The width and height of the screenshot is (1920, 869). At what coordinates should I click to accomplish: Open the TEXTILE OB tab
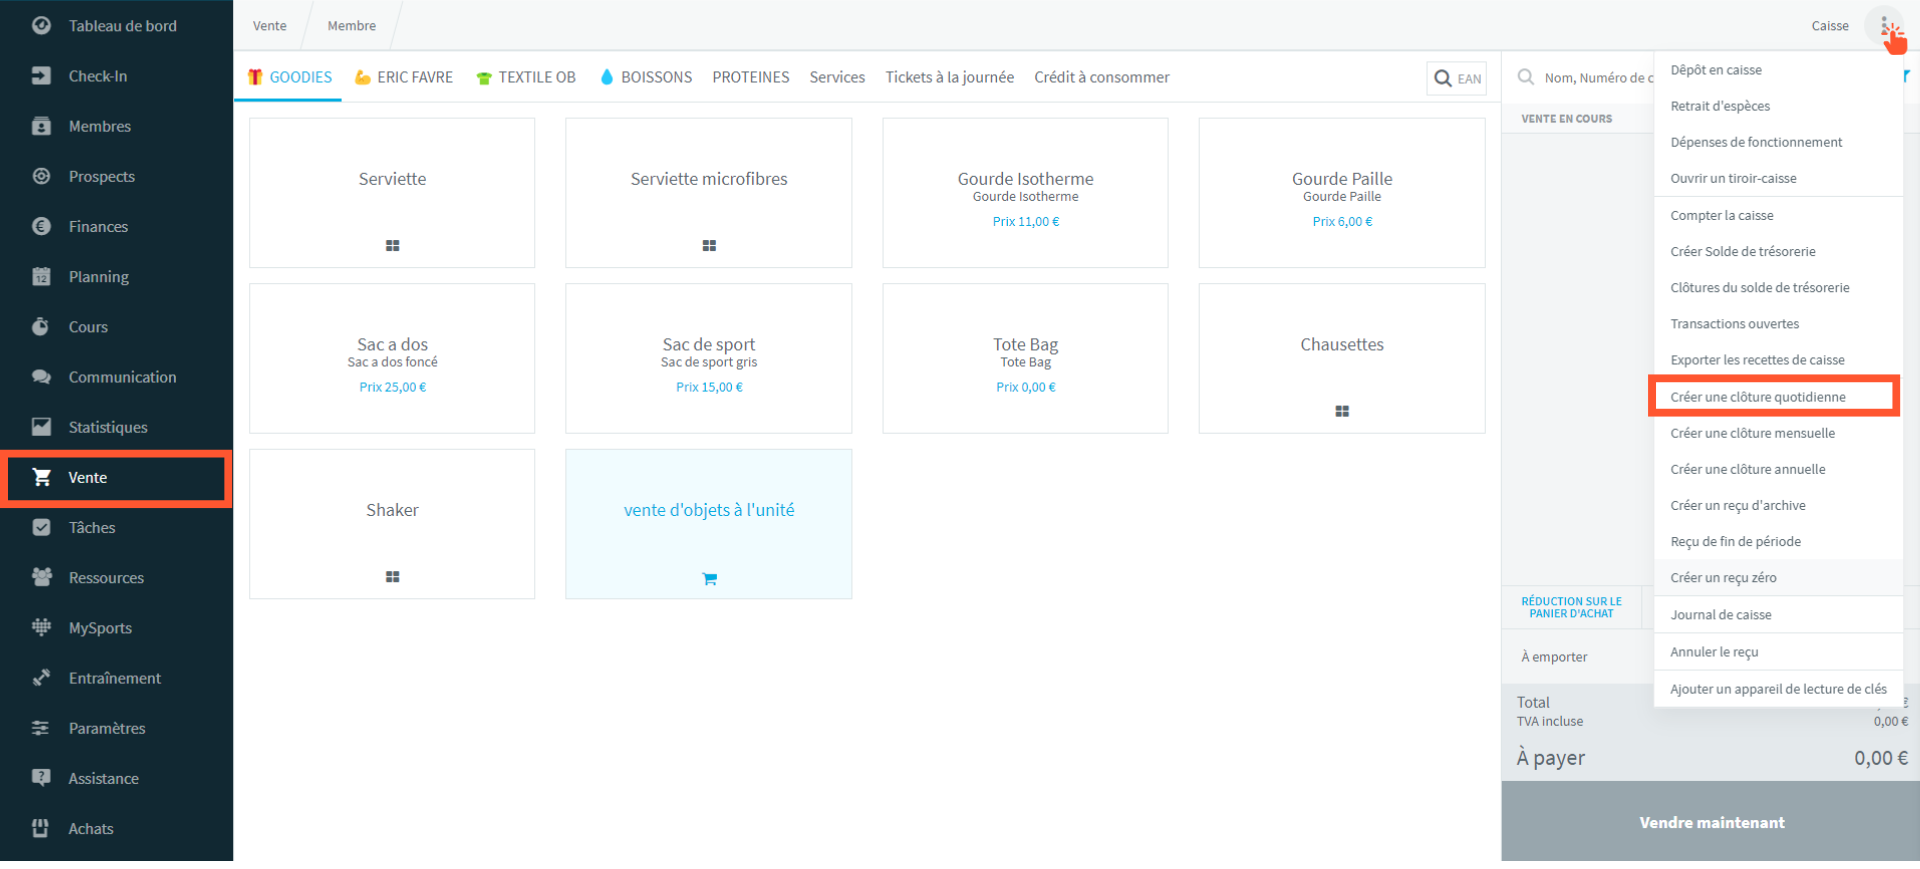[526, 77]
